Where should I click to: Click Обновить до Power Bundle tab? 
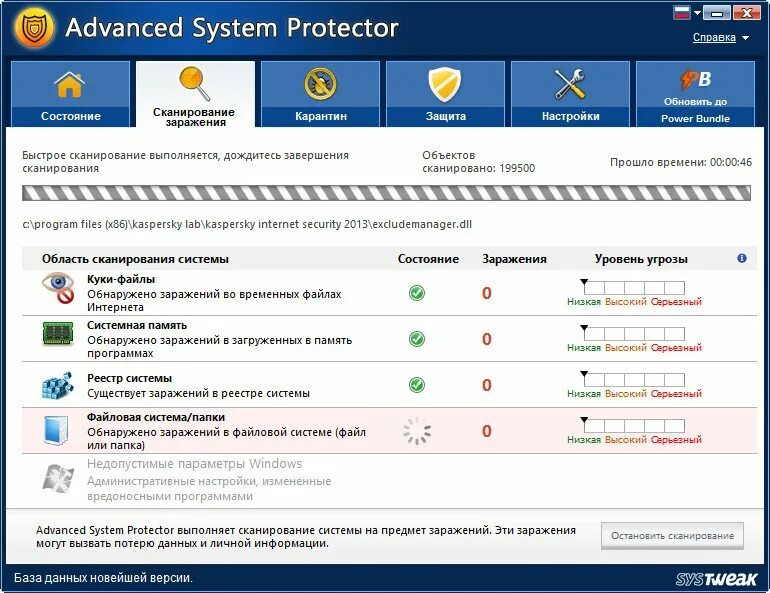(695, 94)
